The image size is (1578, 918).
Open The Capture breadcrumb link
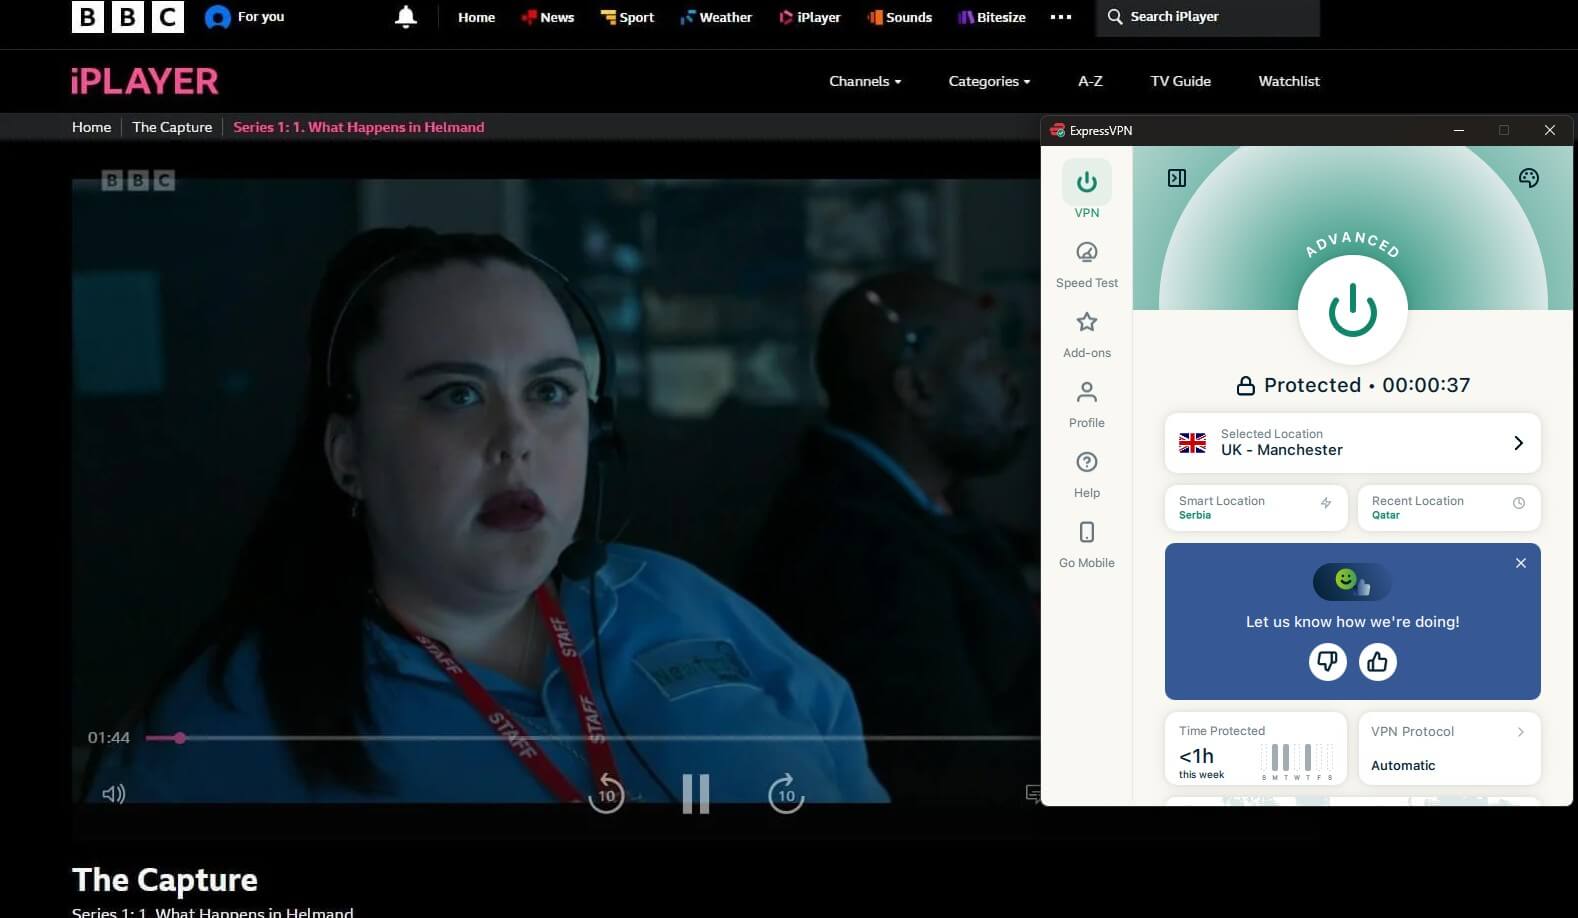tap(172, 127)
